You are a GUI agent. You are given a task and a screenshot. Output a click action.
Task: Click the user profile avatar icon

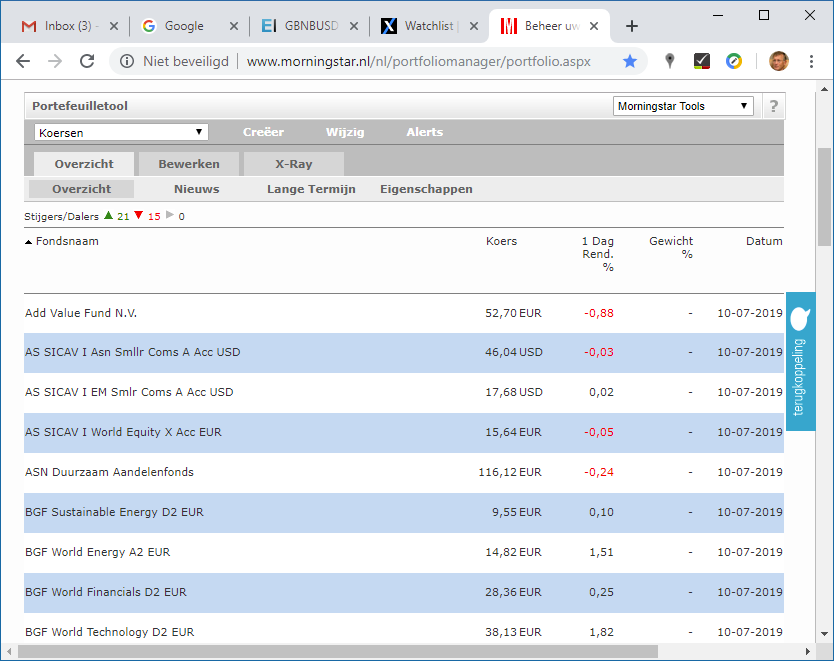point(778,61)
